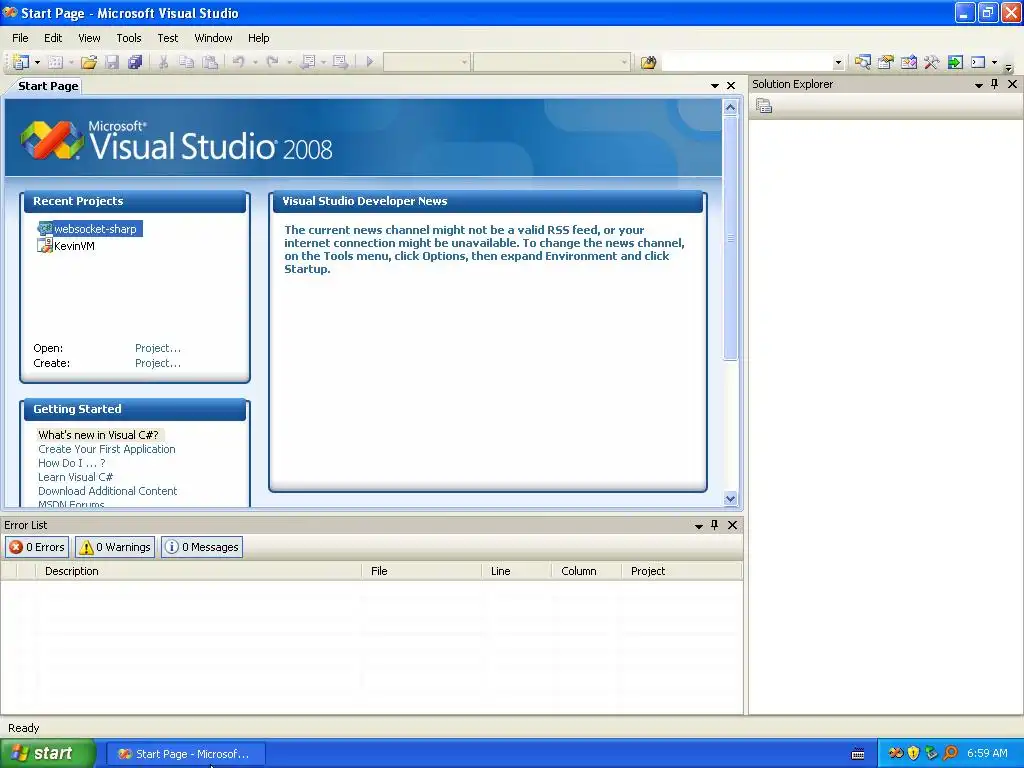Open the View menu

89,38
